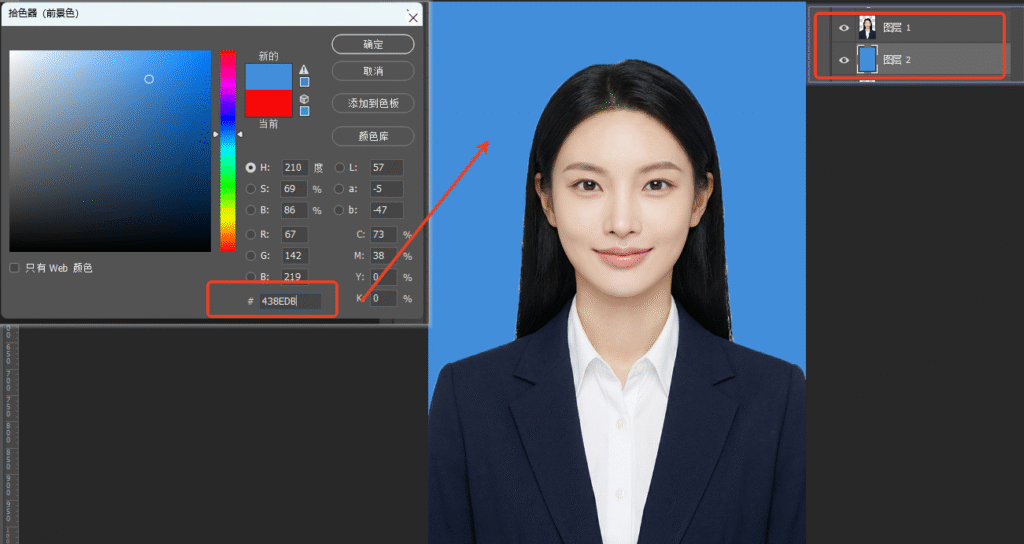Cancel with the 取消 button
Viewport: 1024px width, 544px height.
pyautogui.click(x=373, y=71)
